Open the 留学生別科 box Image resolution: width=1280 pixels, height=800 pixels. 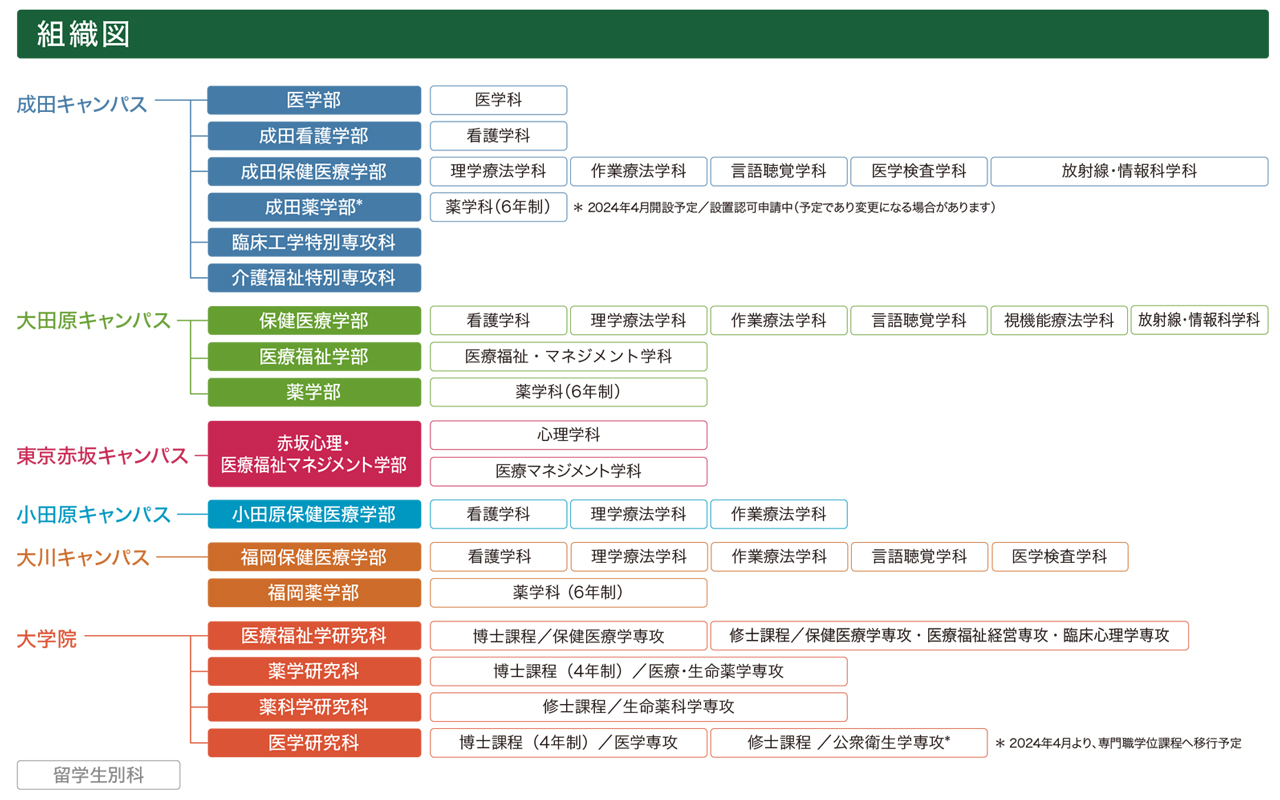pos(99,775)
